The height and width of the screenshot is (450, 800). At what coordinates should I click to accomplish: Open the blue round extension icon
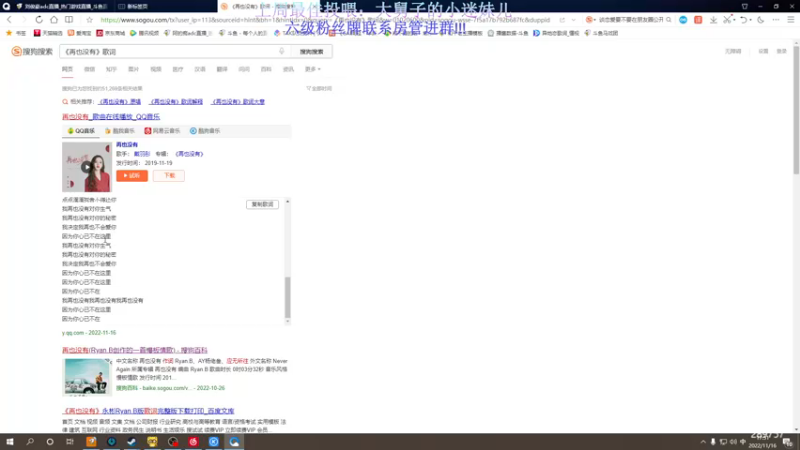pyautogui.click(x=683, y=20)
